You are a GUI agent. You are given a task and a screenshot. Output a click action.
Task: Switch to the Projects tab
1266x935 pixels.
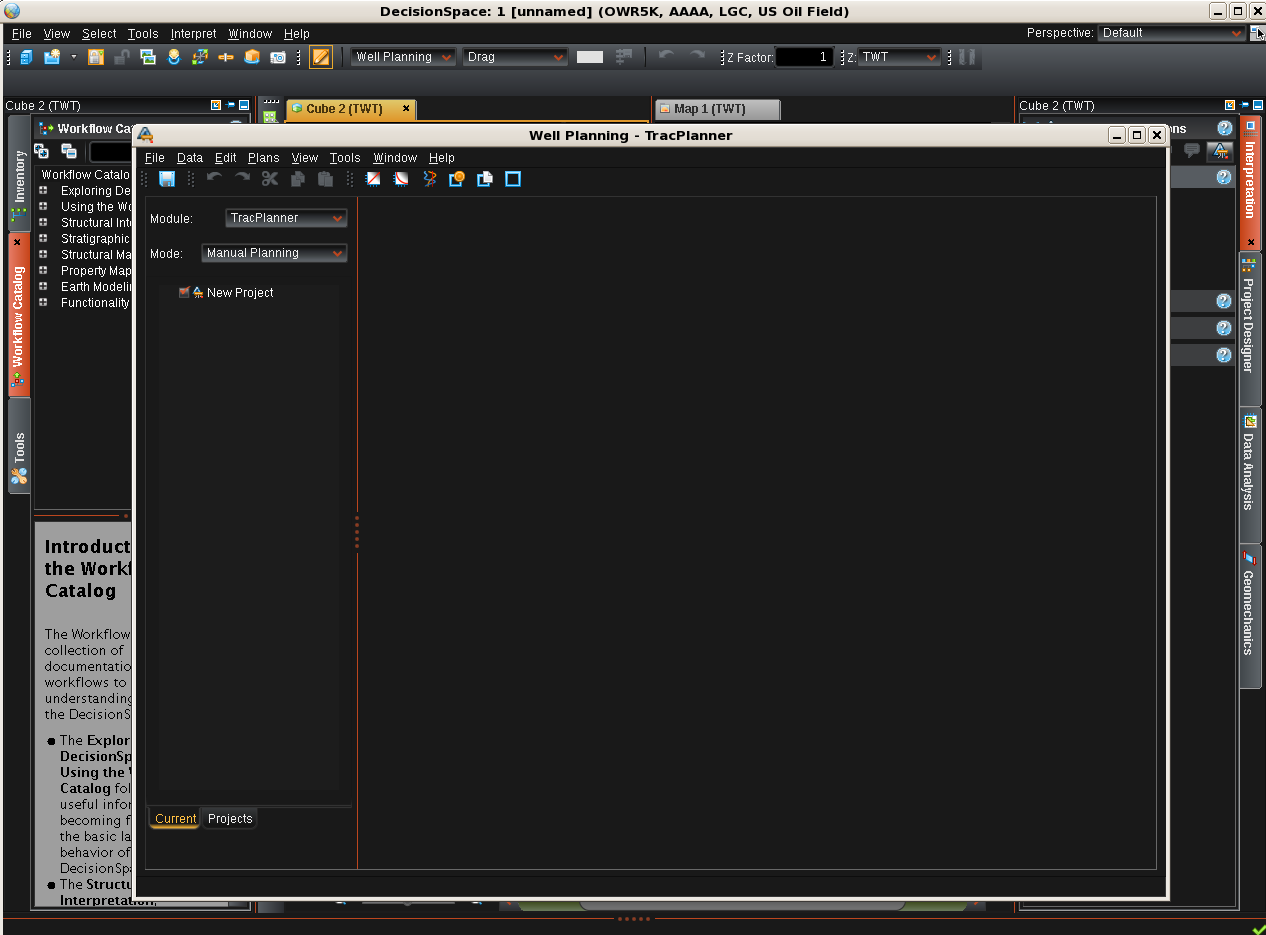click(230, 819)
